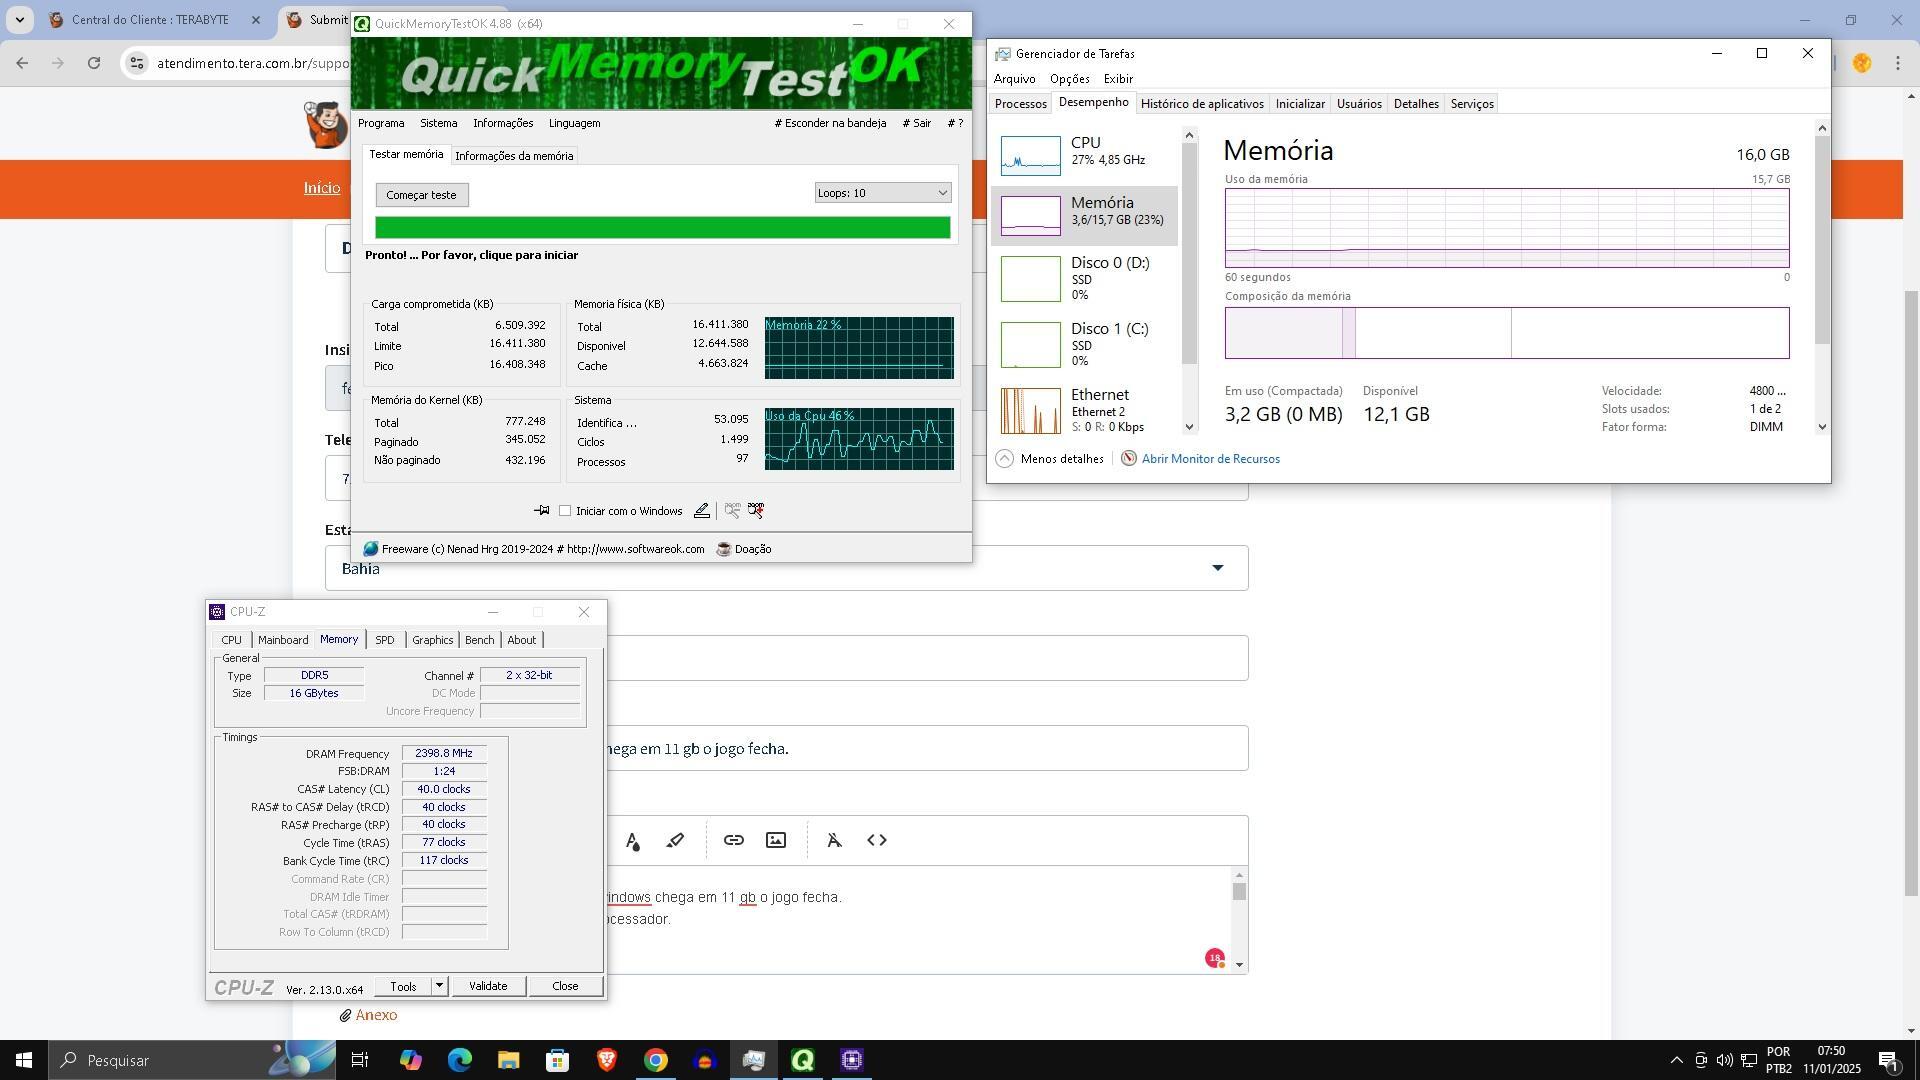Switch to Task Manager Detalhes tab
The image size is (1920, 1080).
coord(1416,104)
